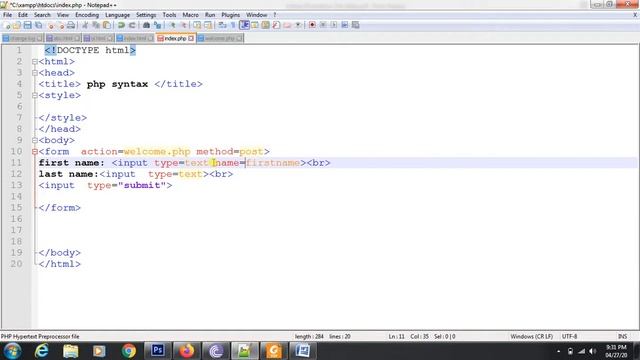Click the Start Recording macro icon
The width and height of the screenshot is (640, 360).
click(x=312, y=25)
